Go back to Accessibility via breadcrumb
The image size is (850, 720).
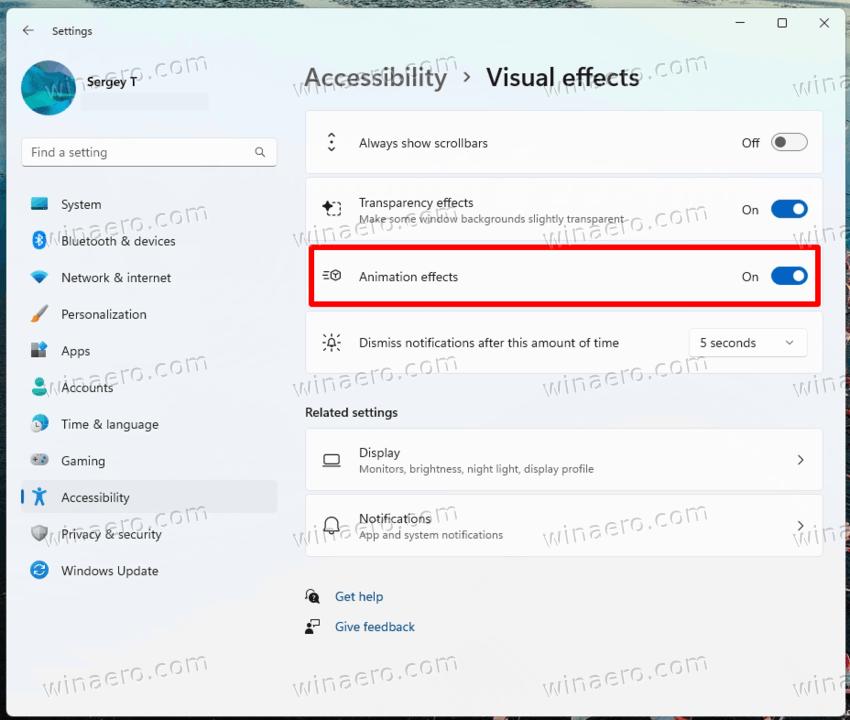tap(376, 78)
